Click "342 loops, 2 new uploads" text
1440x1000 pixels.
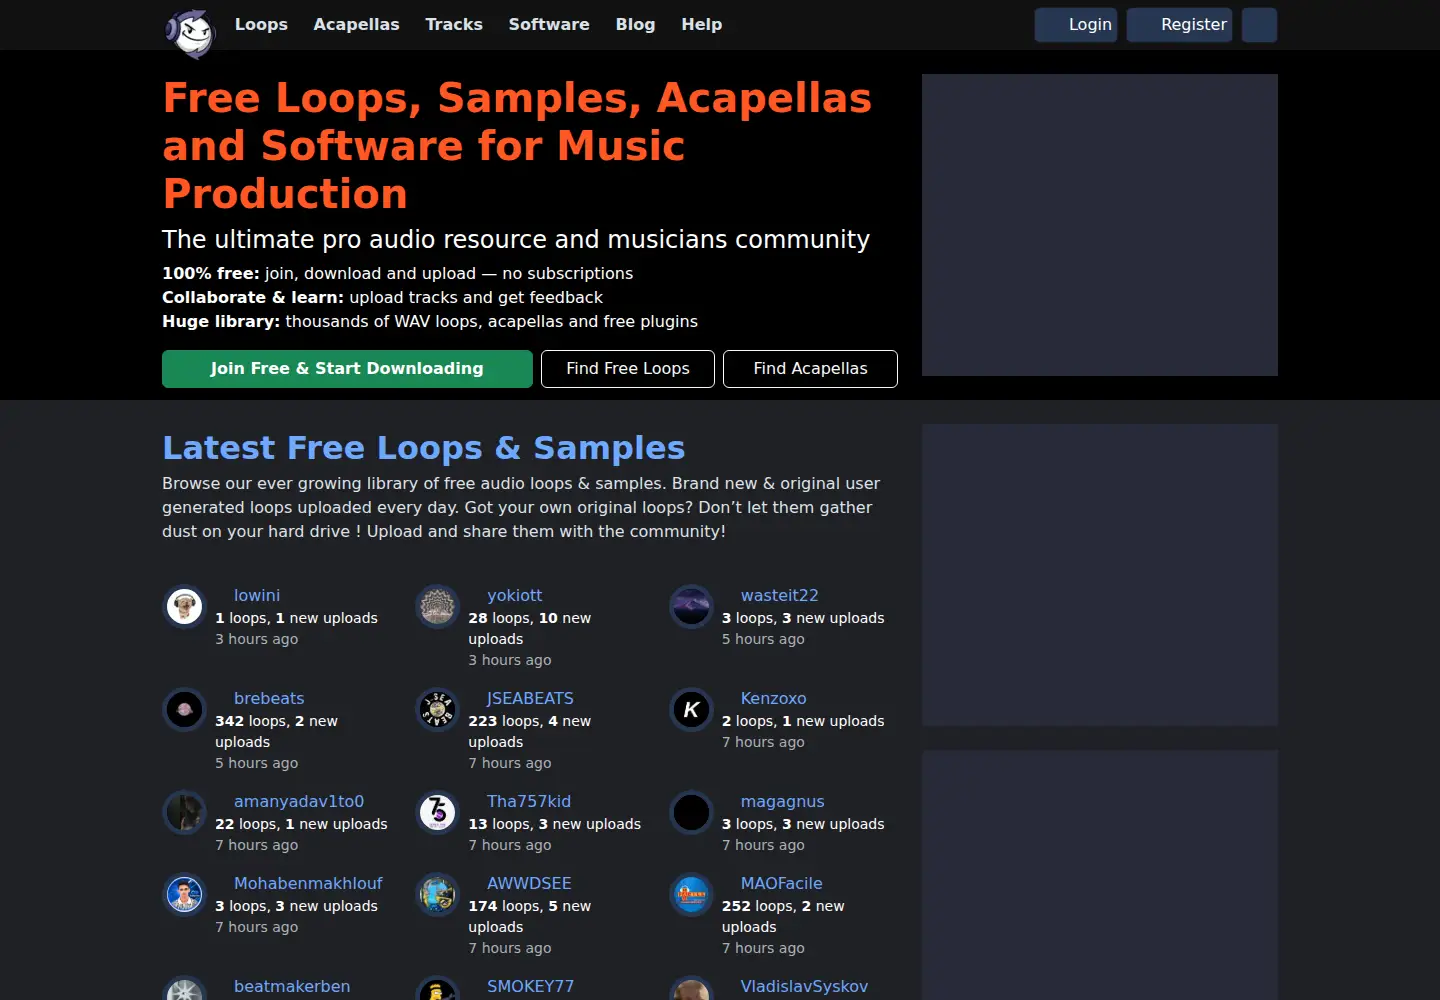point(276,731)
